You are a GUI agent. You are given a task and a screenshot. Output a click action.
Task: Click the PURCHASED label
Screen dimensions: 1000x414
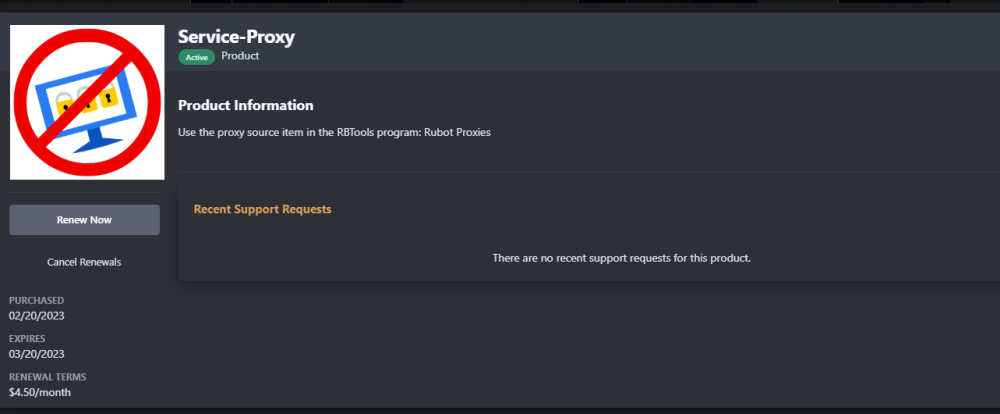pyautogui.click(x=36, y=300)
